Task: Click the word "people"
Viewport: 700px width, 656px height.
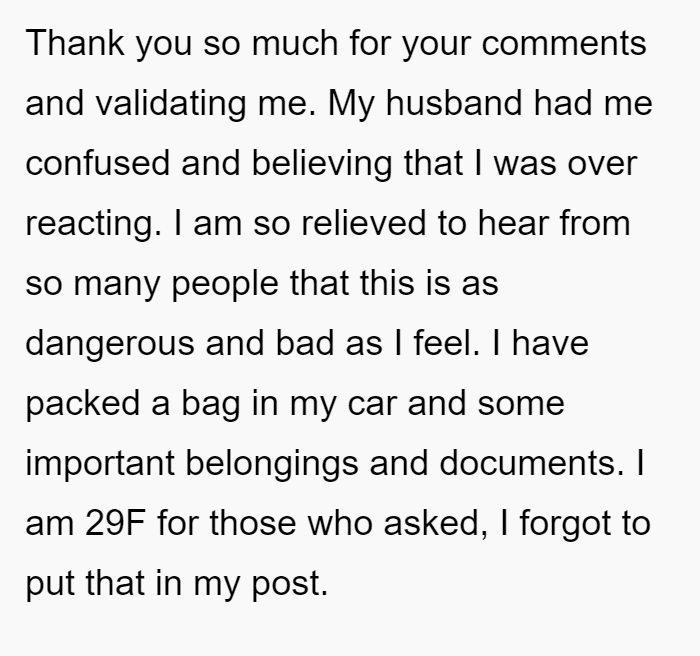Action: 225,284
